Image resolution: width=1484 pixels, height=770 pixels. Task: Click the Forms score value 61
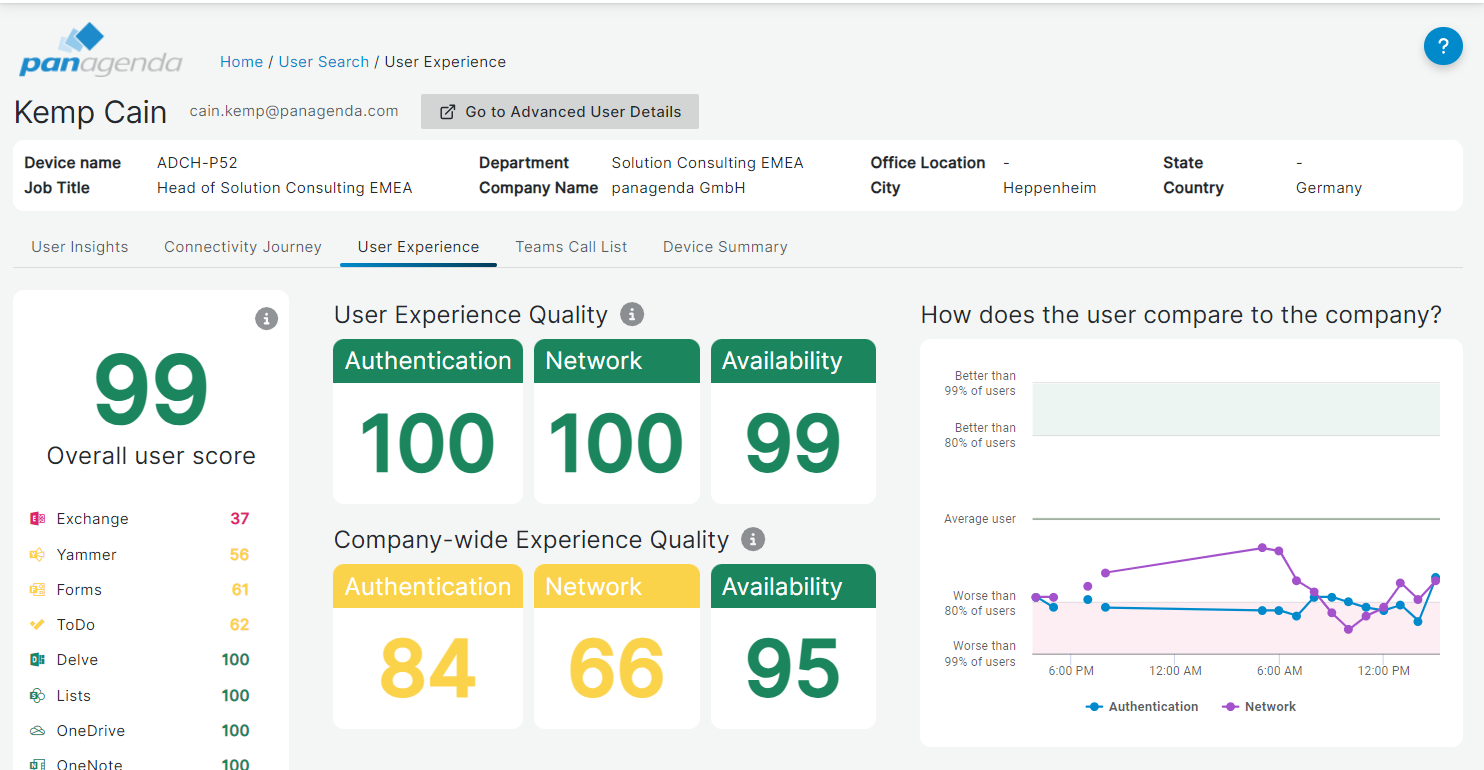[x=240, y=590]
